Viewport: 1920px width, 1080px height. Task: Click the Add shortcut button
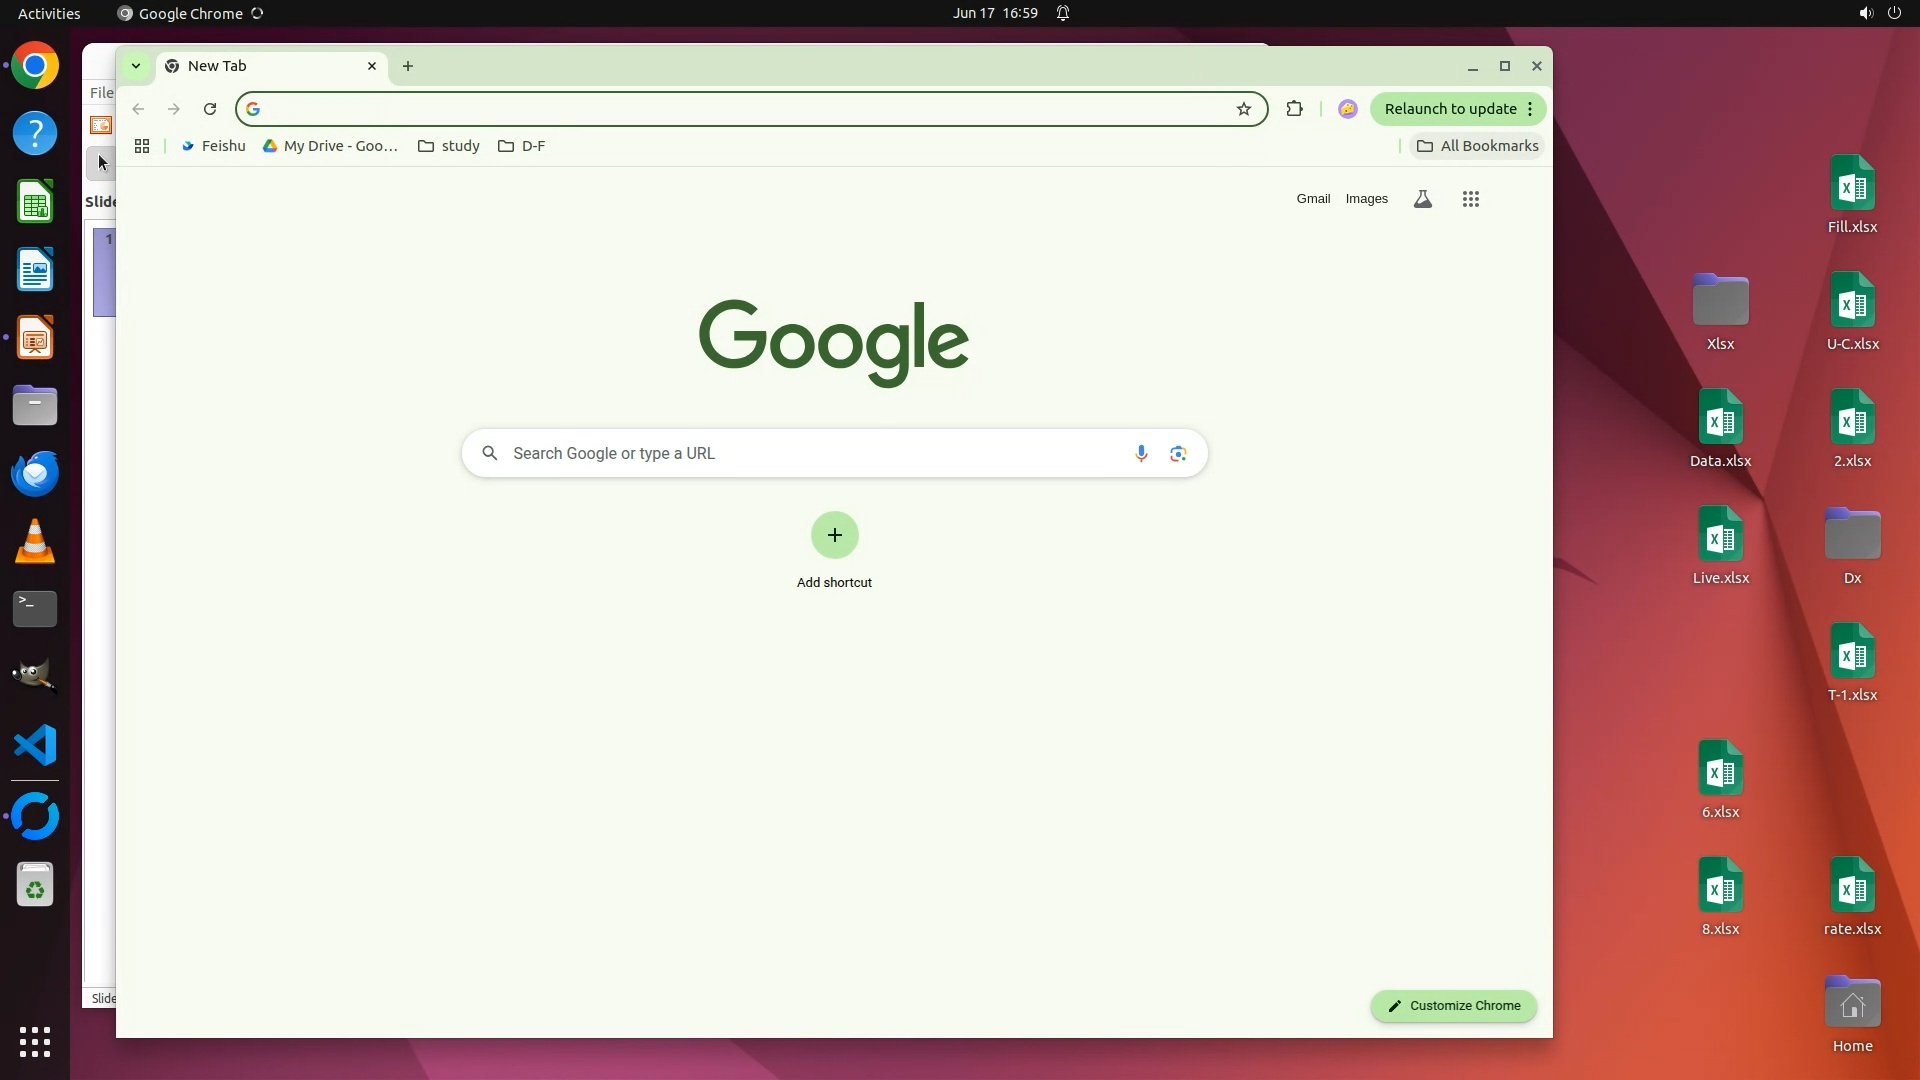coord(834,536)
